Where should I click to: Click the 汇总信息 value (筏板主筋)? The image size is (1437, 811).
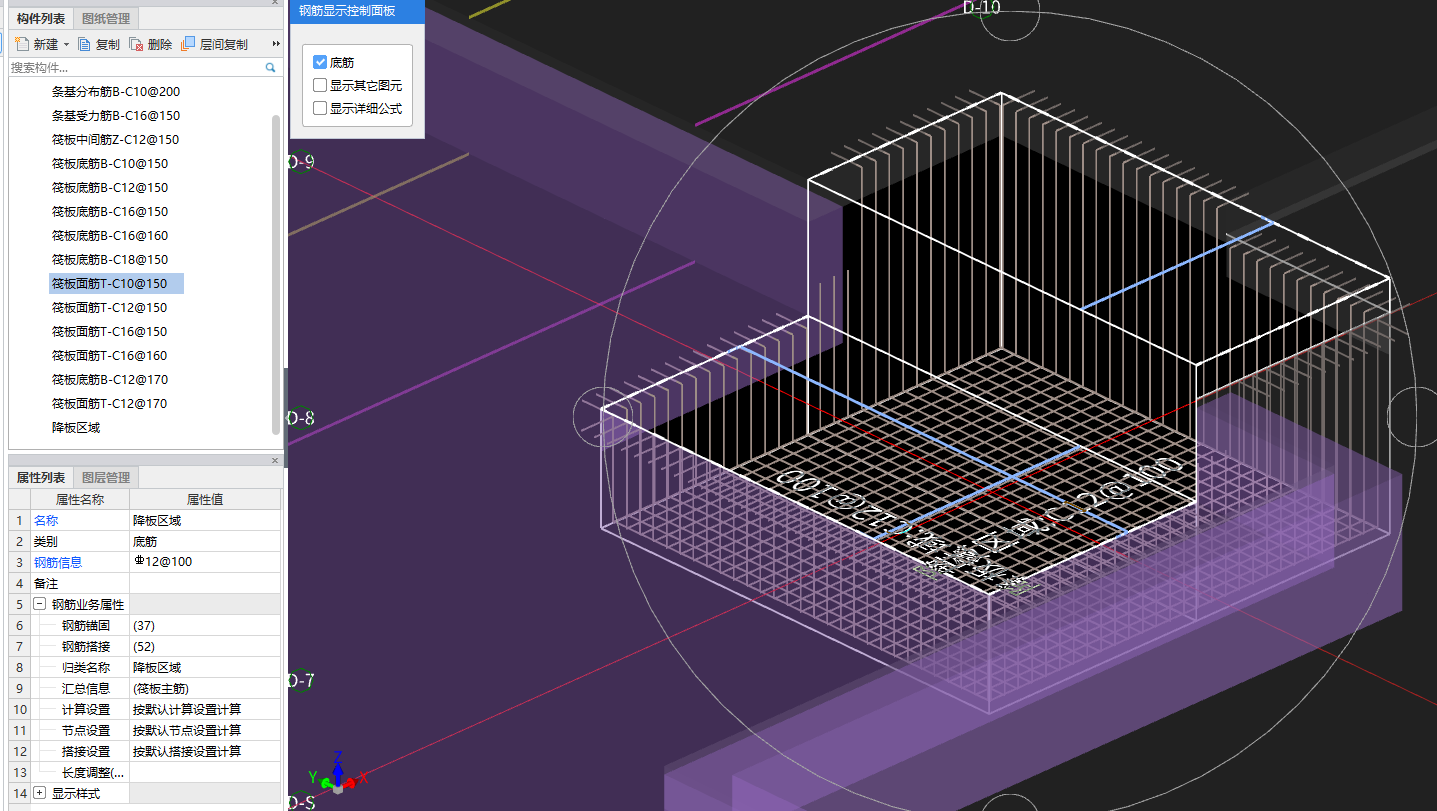coord(205,688)
